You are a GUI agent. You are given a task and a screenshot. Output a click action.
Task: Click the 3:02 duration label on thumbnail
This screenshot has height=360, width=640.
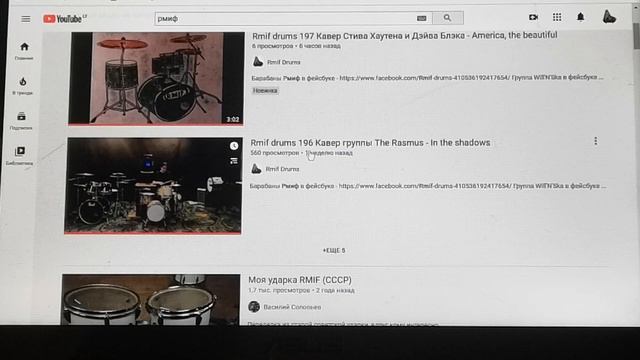click(233, 120)
